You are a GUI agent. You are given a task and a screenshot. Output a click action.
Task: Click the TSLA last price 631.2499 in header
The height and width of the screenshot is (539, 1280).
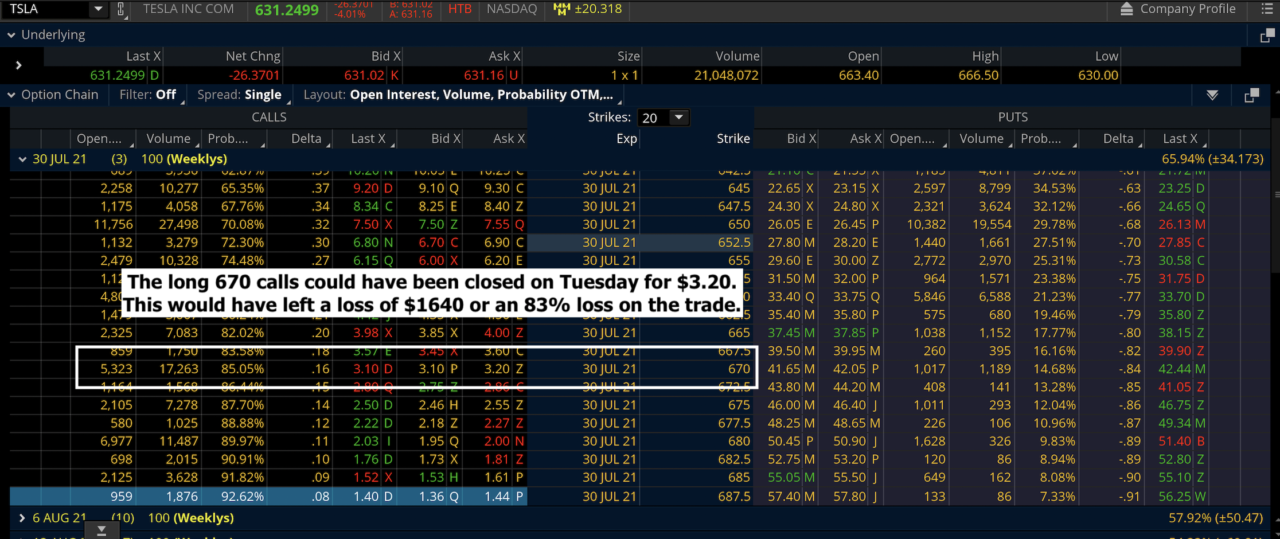click(x=285, y=9)
